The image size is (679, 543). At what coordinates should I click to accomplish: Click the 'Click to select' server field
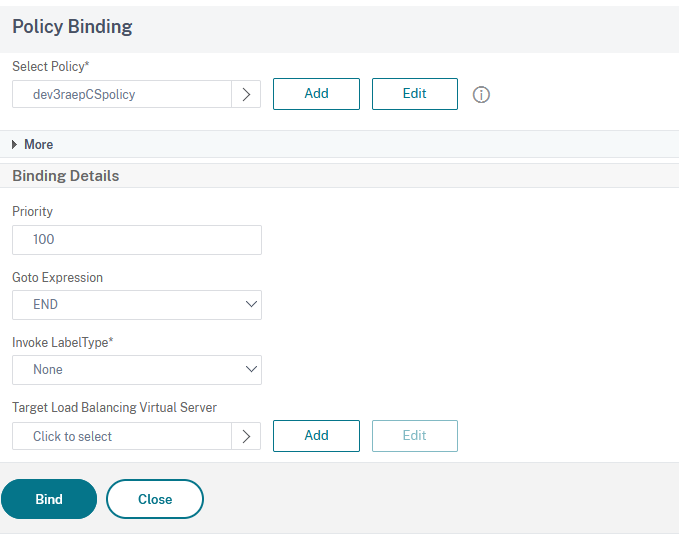[x=122, y=436]
